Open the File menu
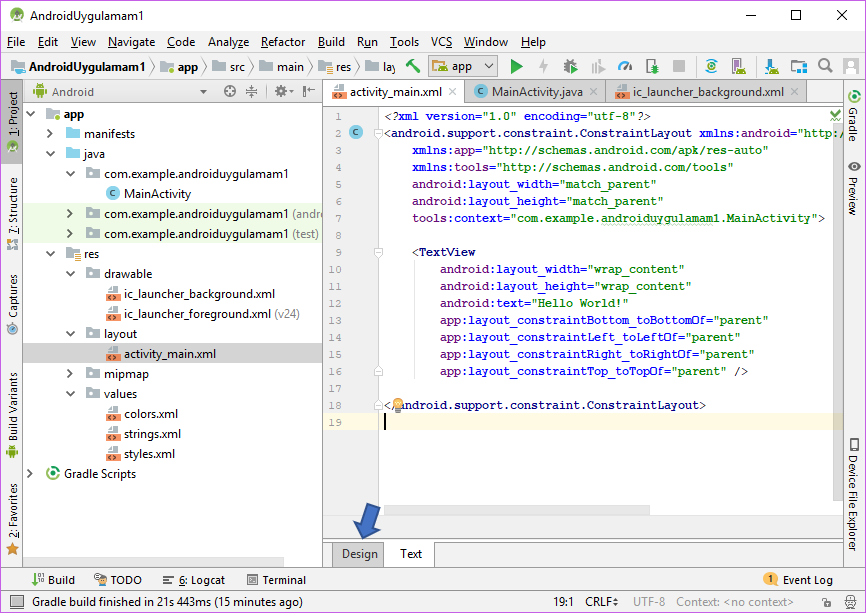 pyautogui.click(x=16, y=42)
